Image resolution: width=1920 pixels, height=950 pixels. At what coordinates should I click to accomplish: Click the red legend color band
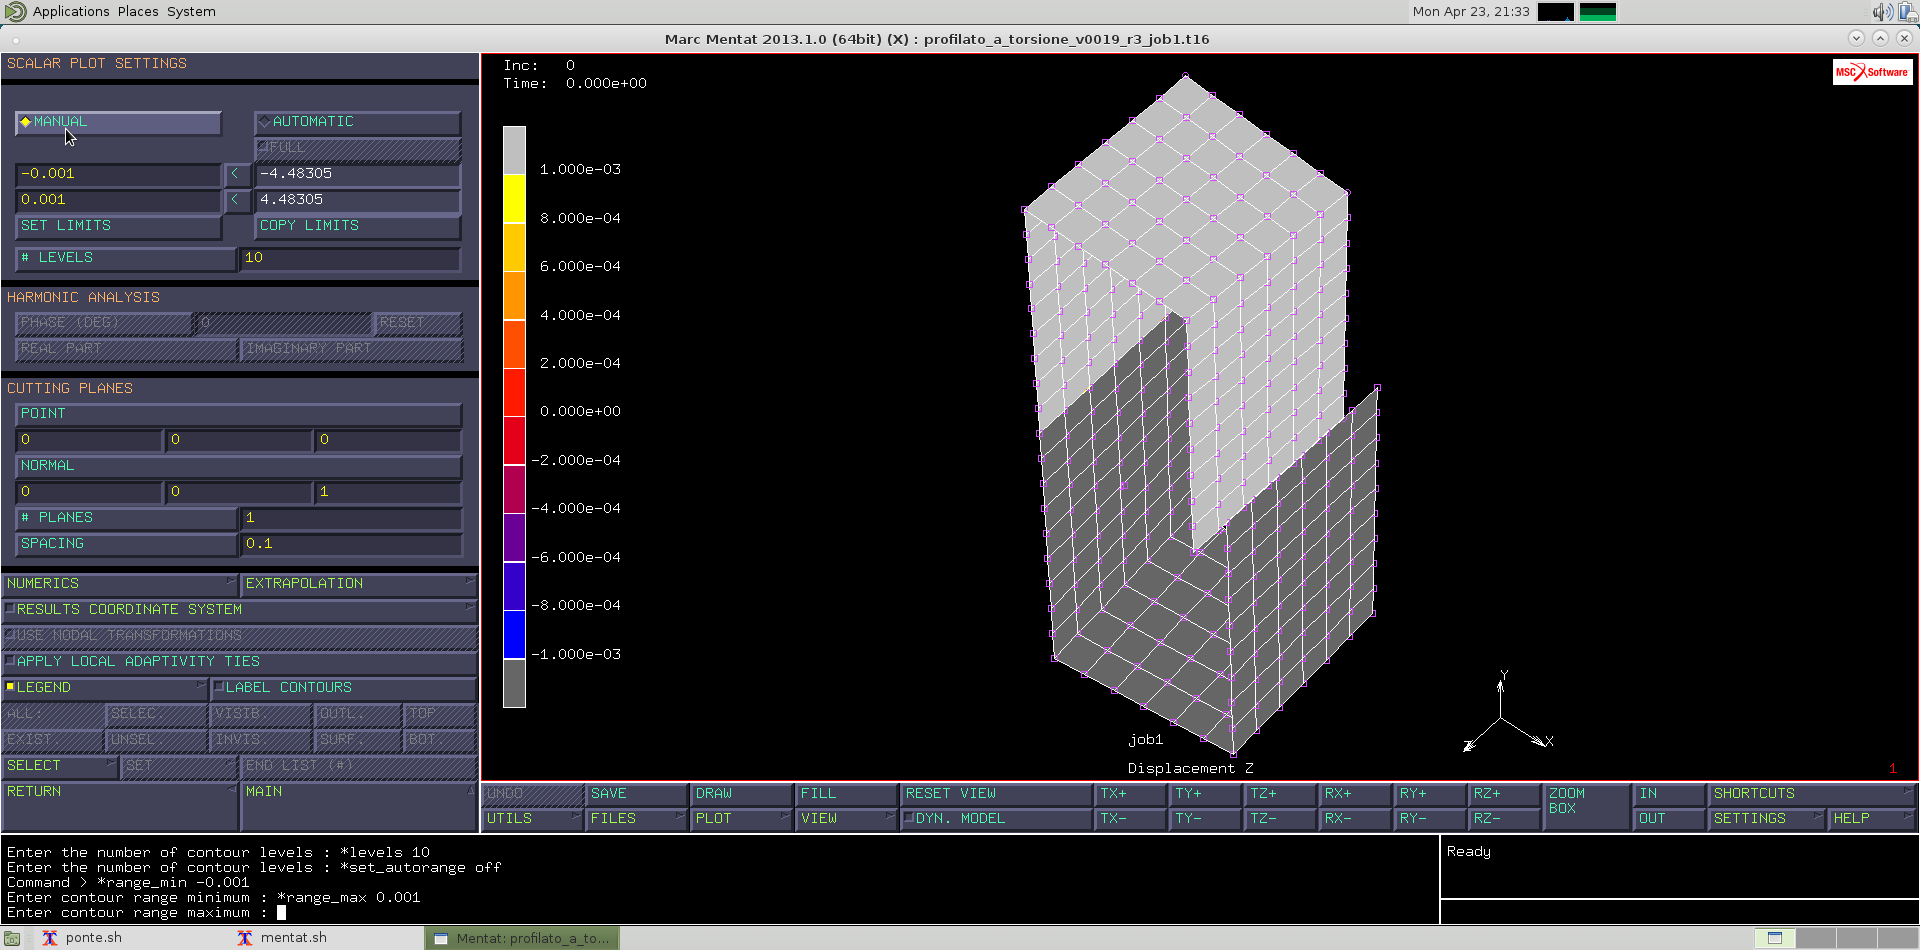pos(514,392)
